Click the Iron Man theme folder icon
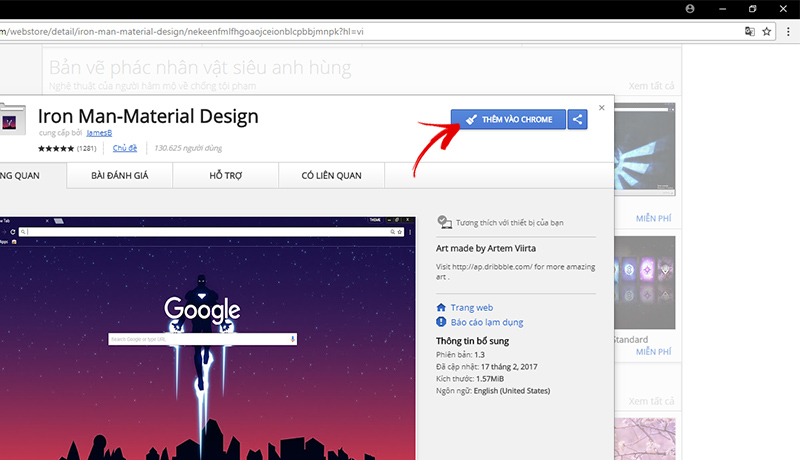The height and width of the screenshot is (460, 800). point(12,119)
